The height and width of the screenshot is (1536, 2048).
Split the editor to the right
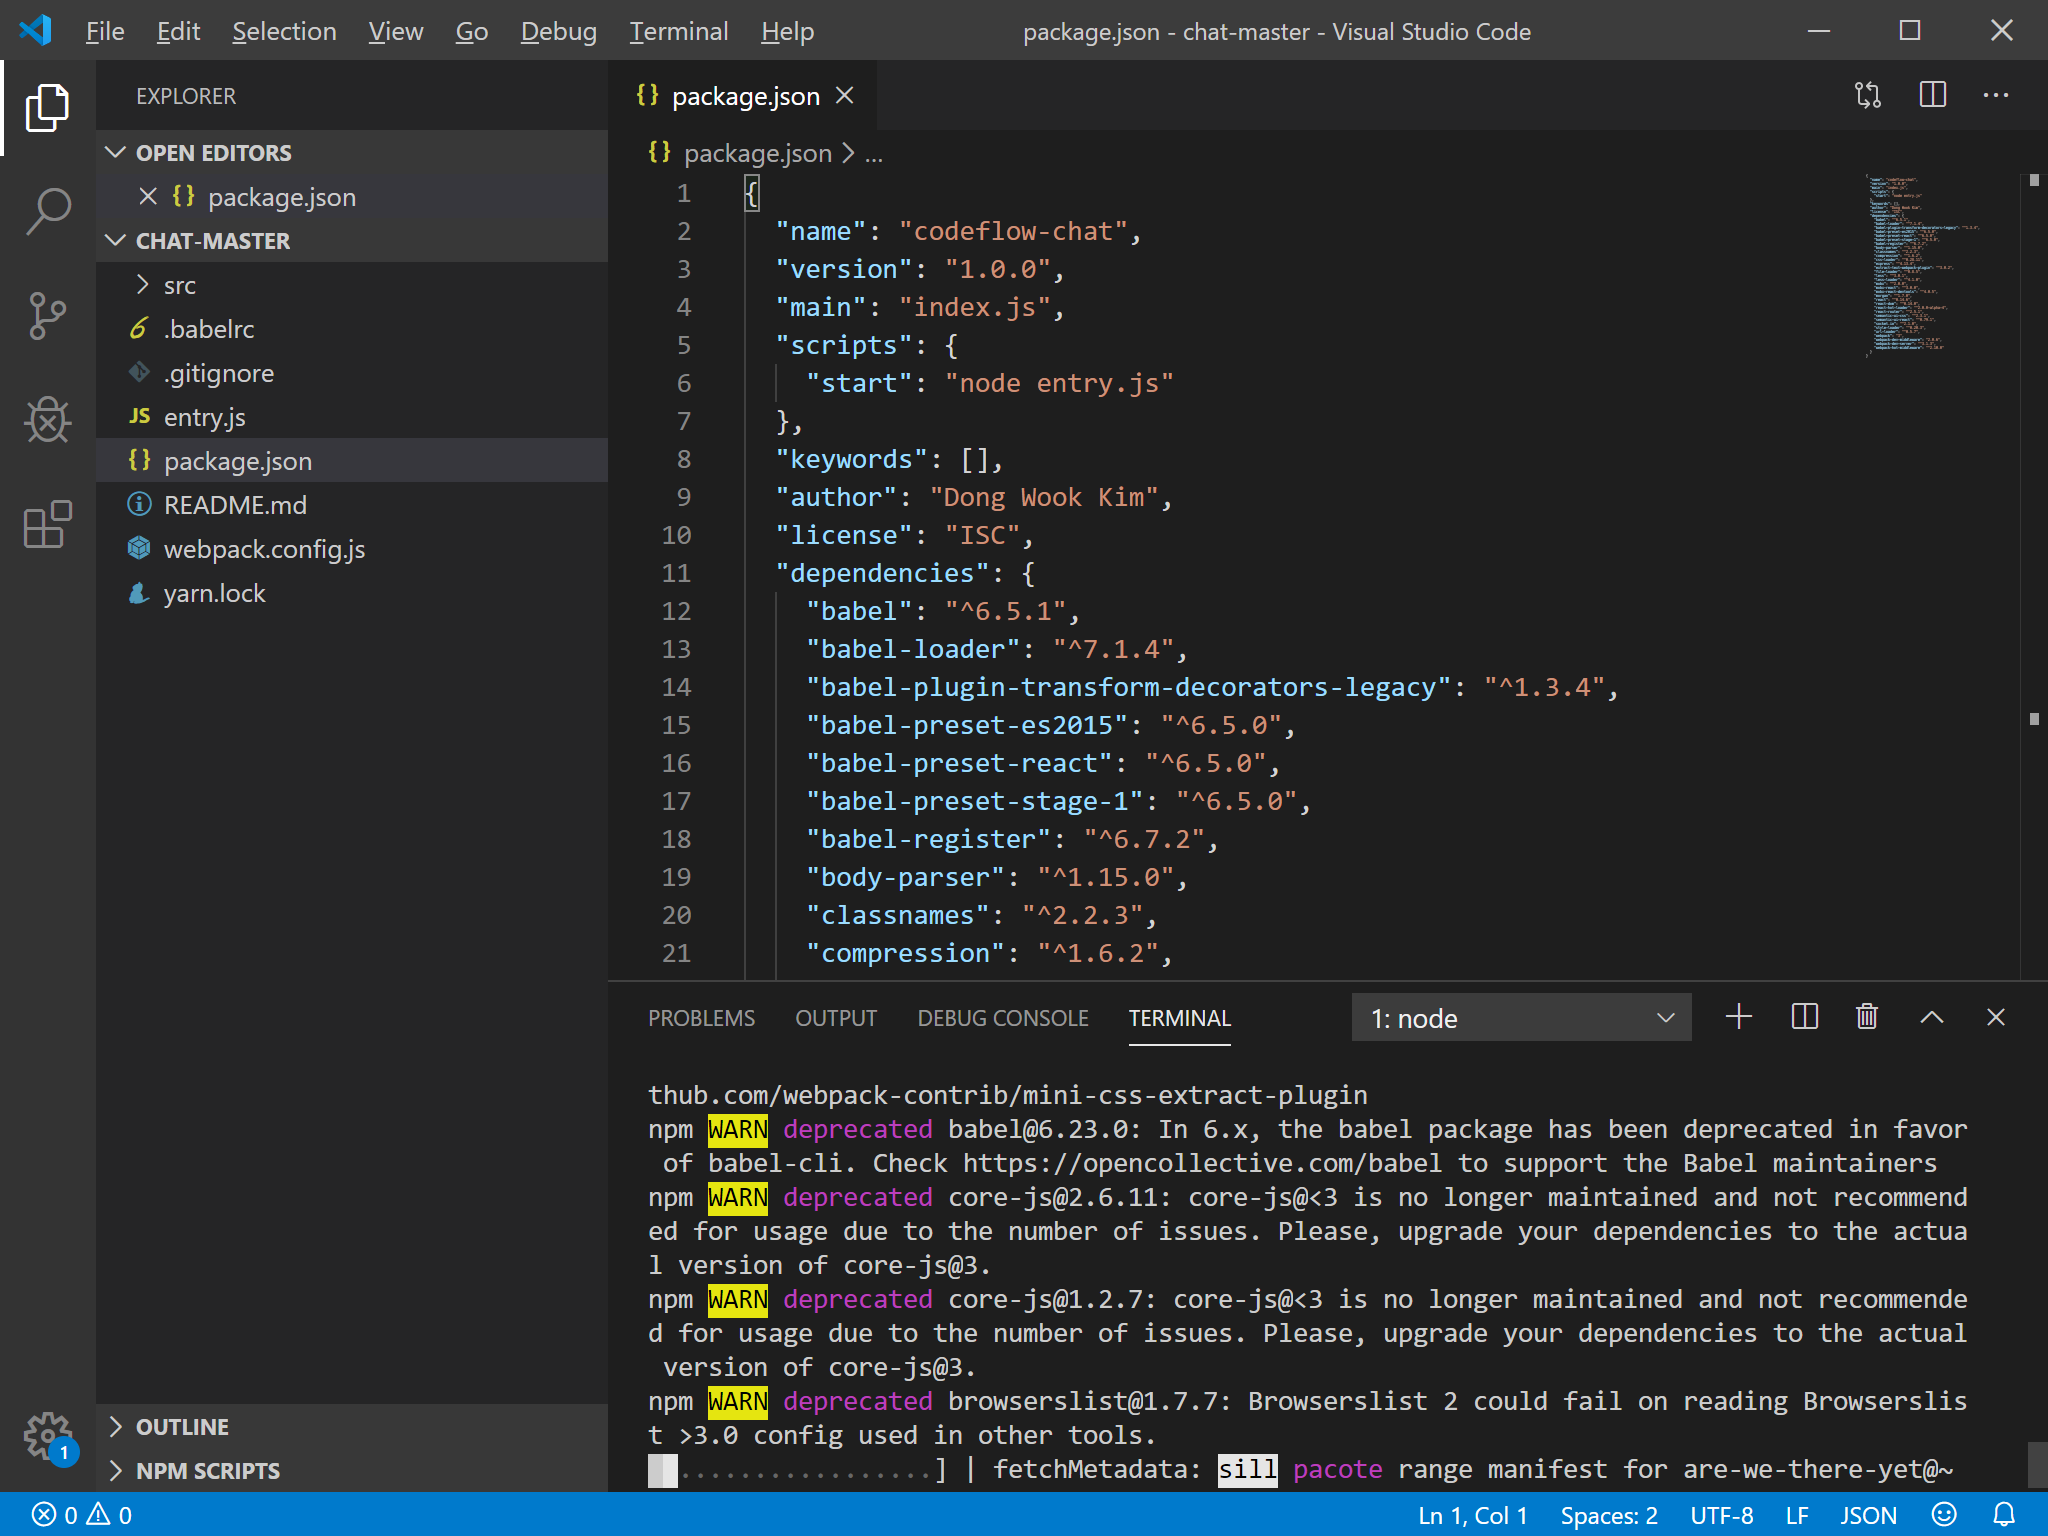coord(1932,95)
